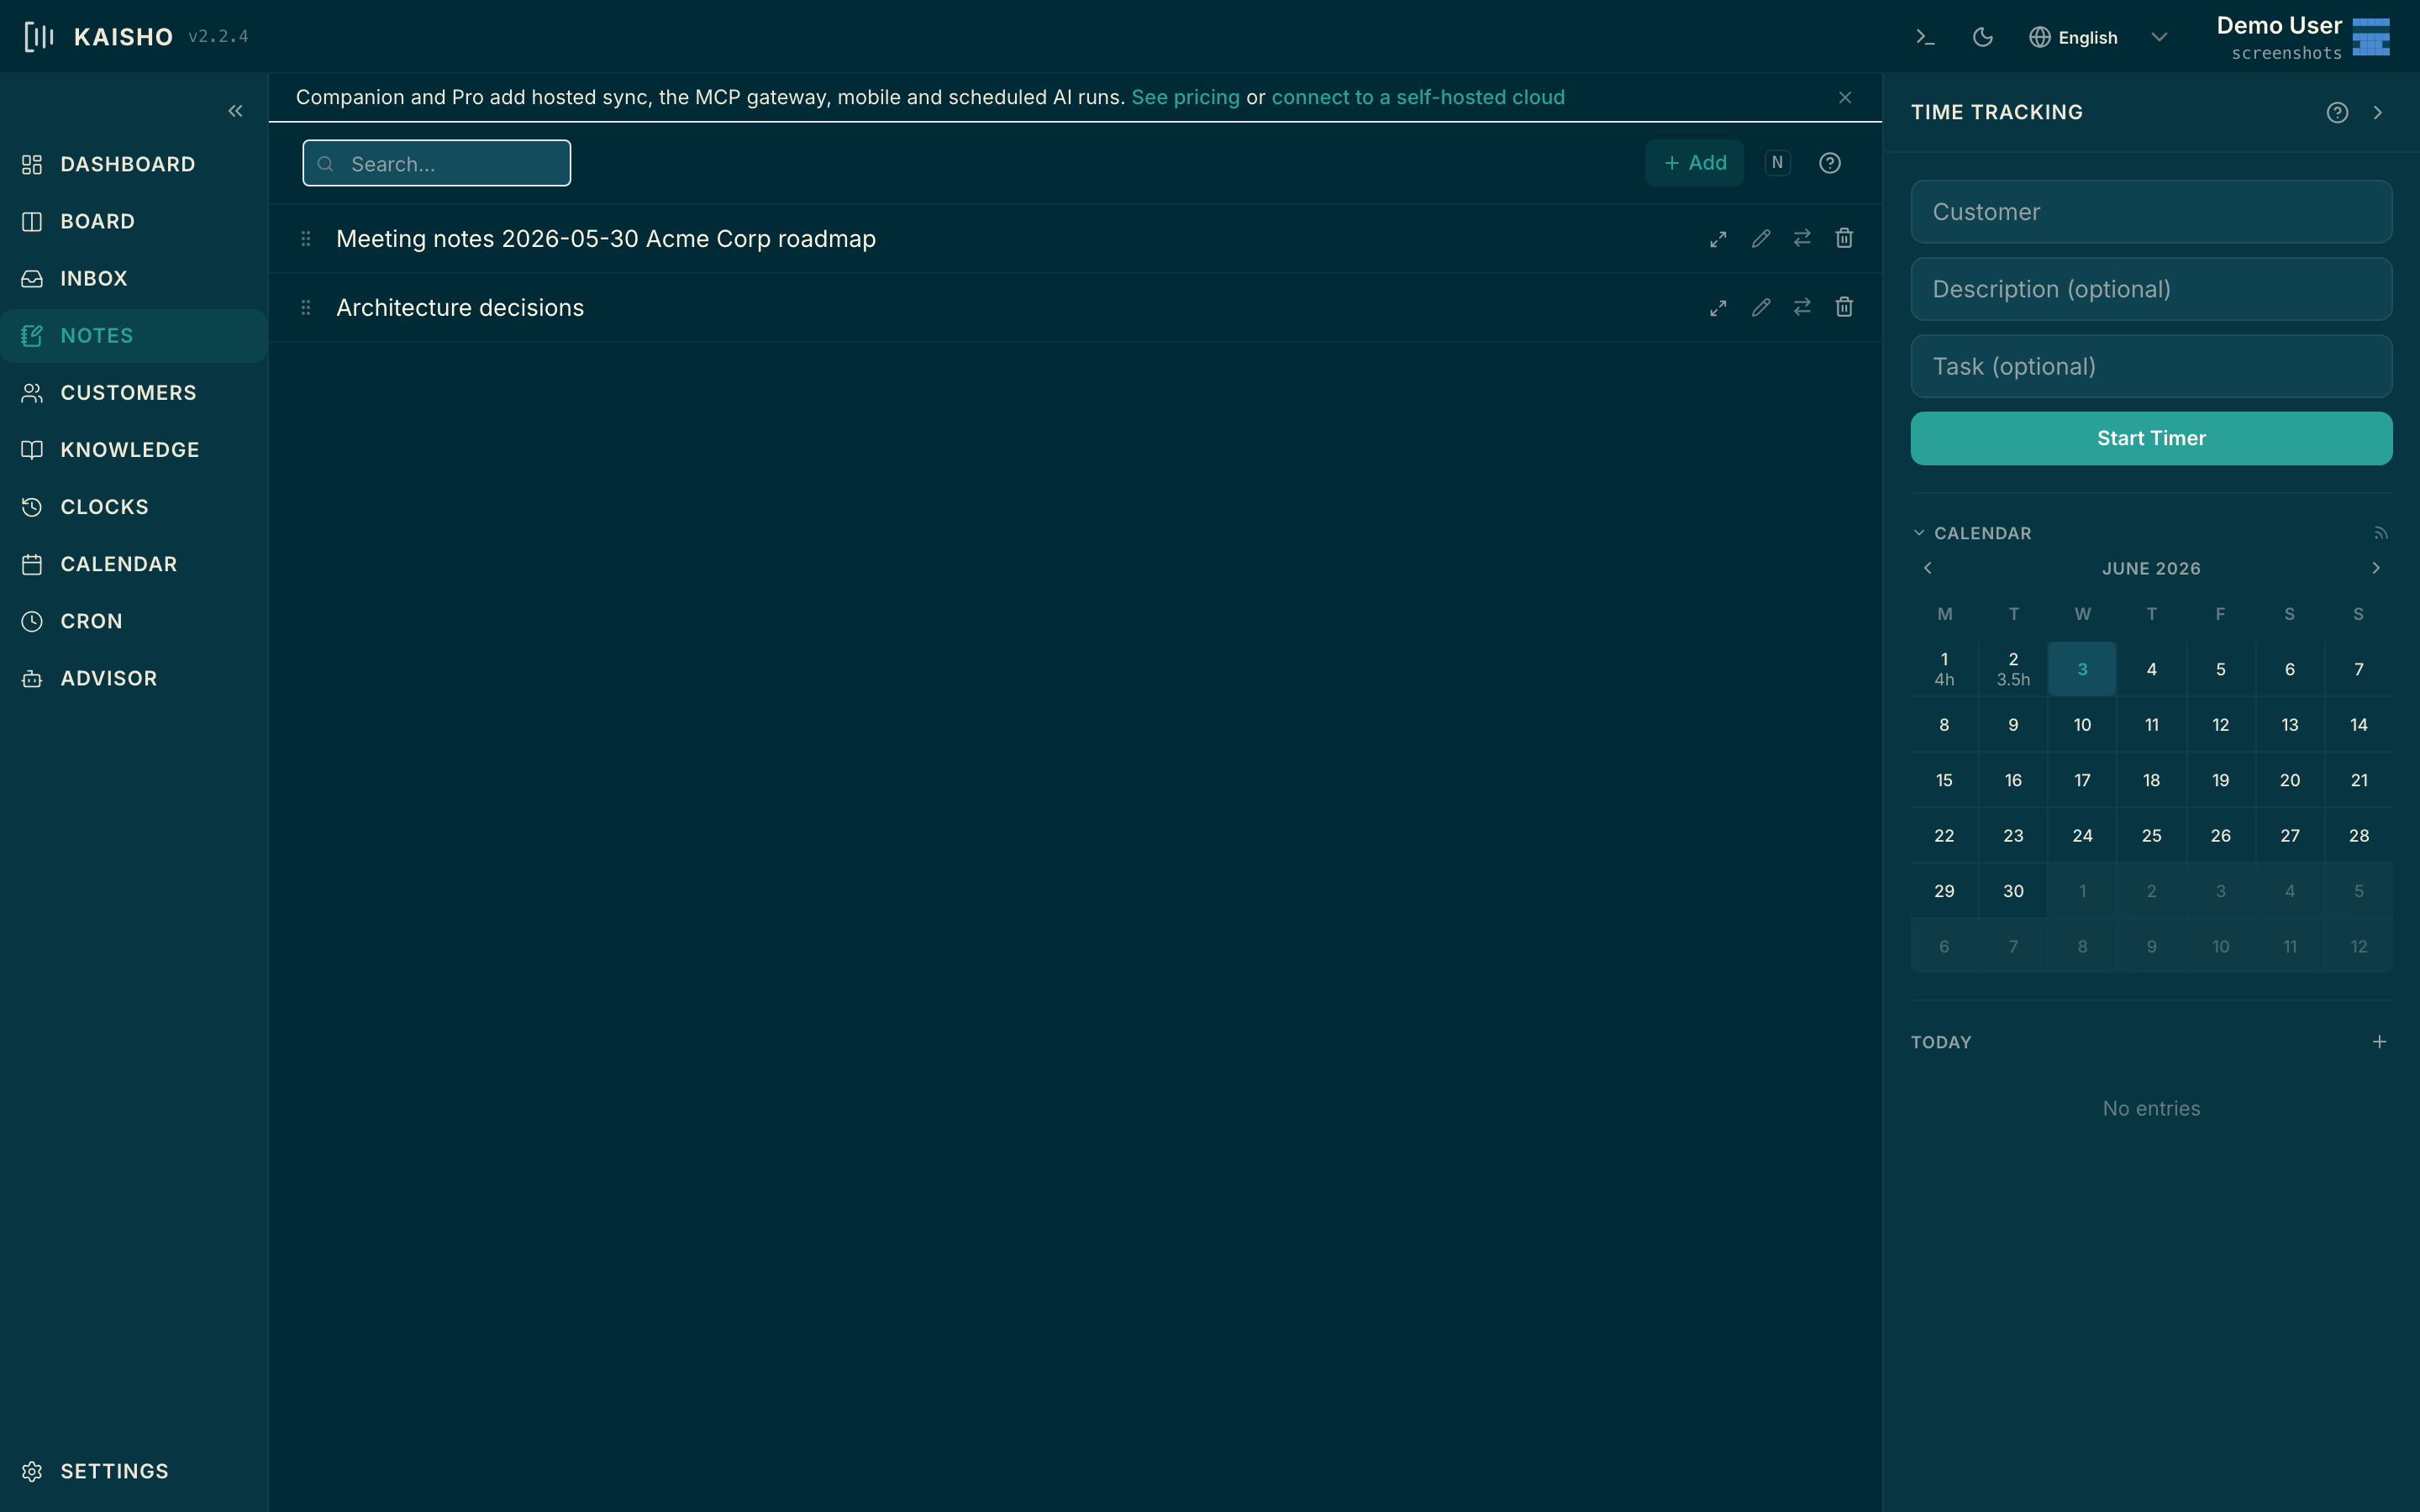Select June 19 in the calendar
Image resolution: width=2420 pixels, height=1512 pixels.
tap(2220, 780)
